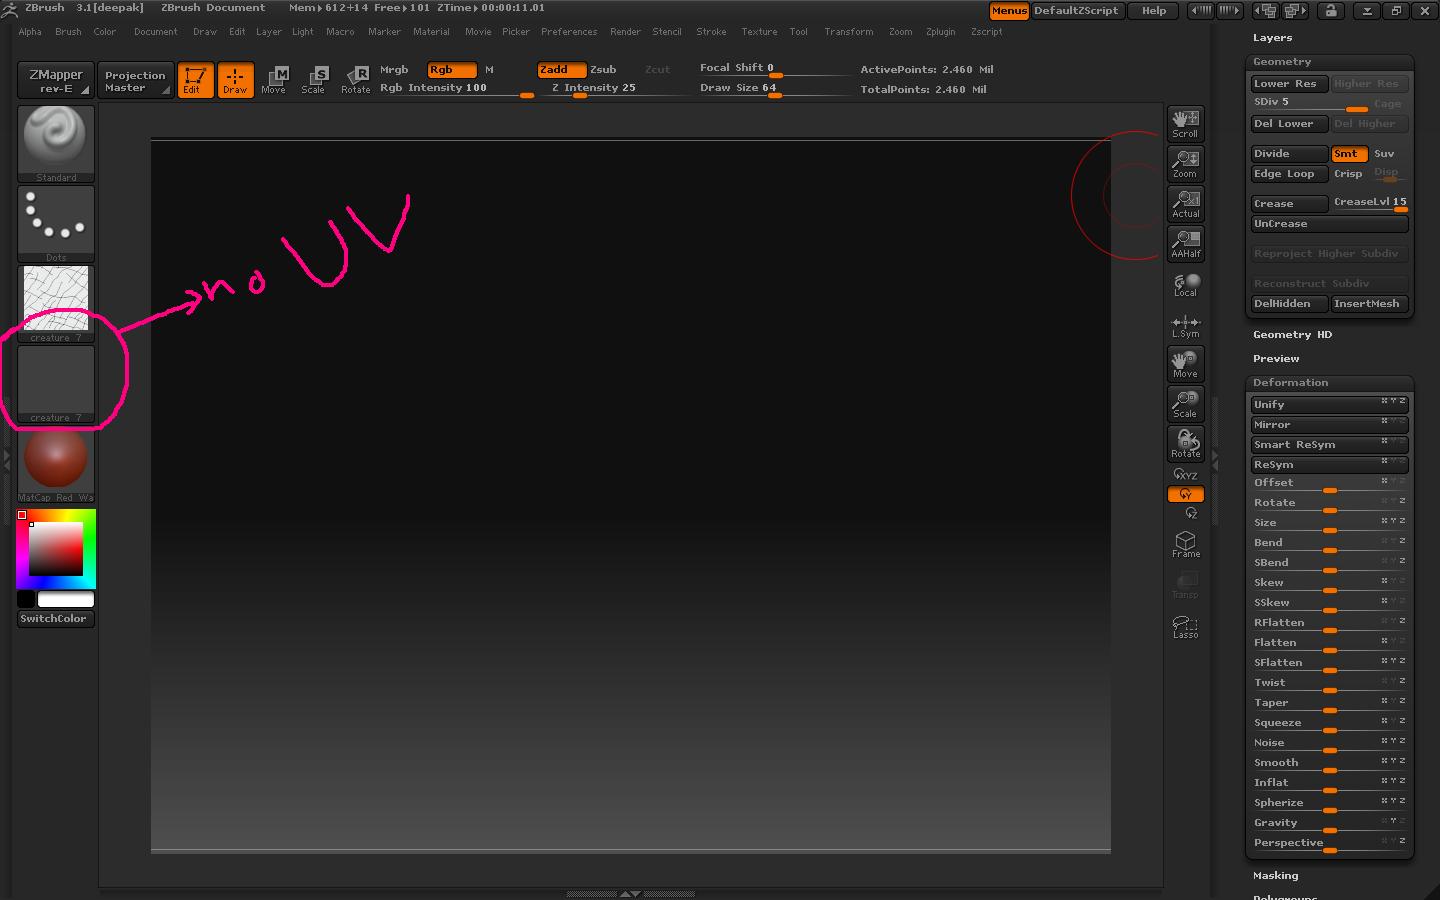Click the AAHalf view icon

coord(1185,244)
